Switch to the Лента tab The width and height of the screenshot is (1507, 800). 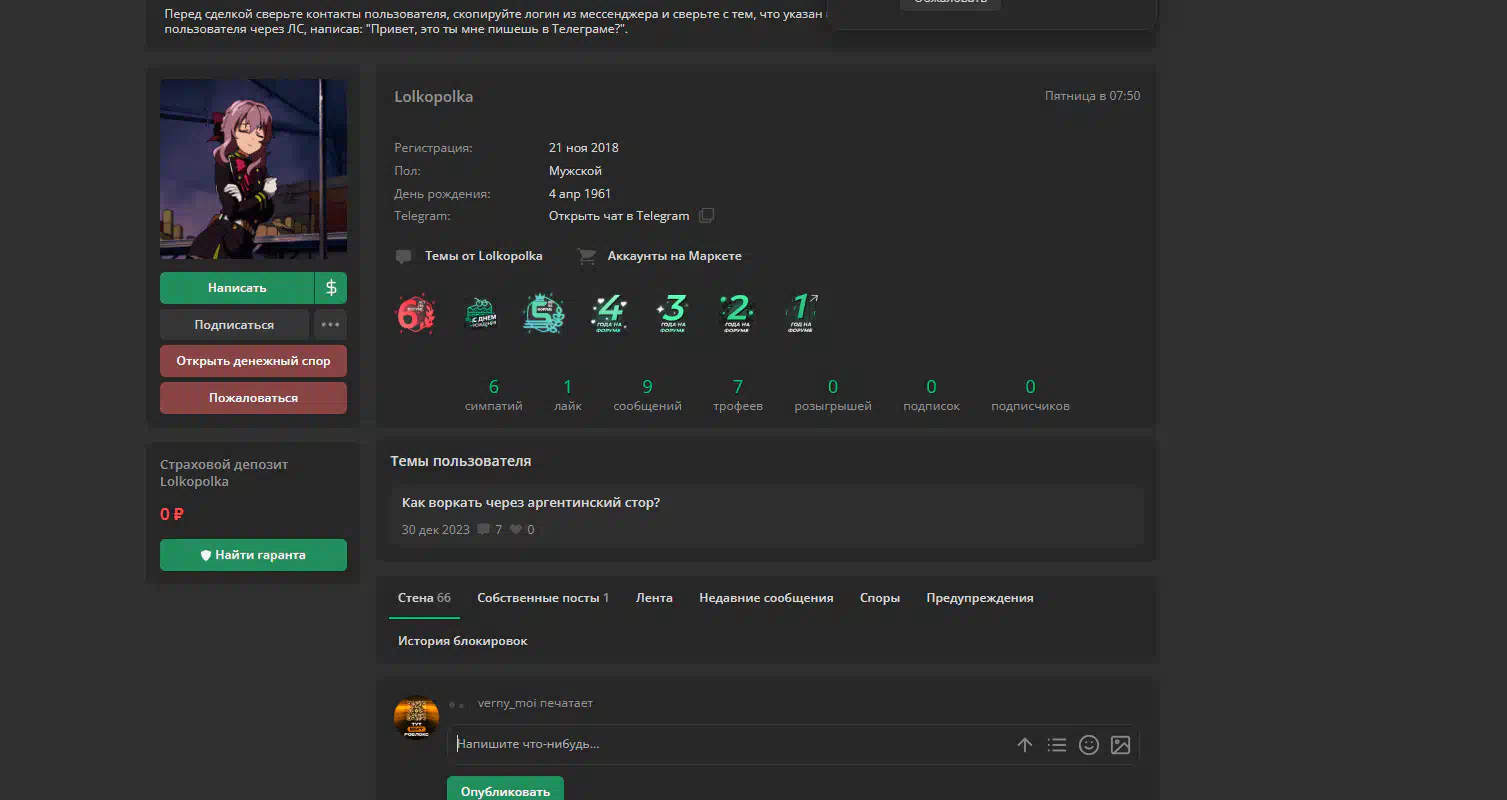654,598
